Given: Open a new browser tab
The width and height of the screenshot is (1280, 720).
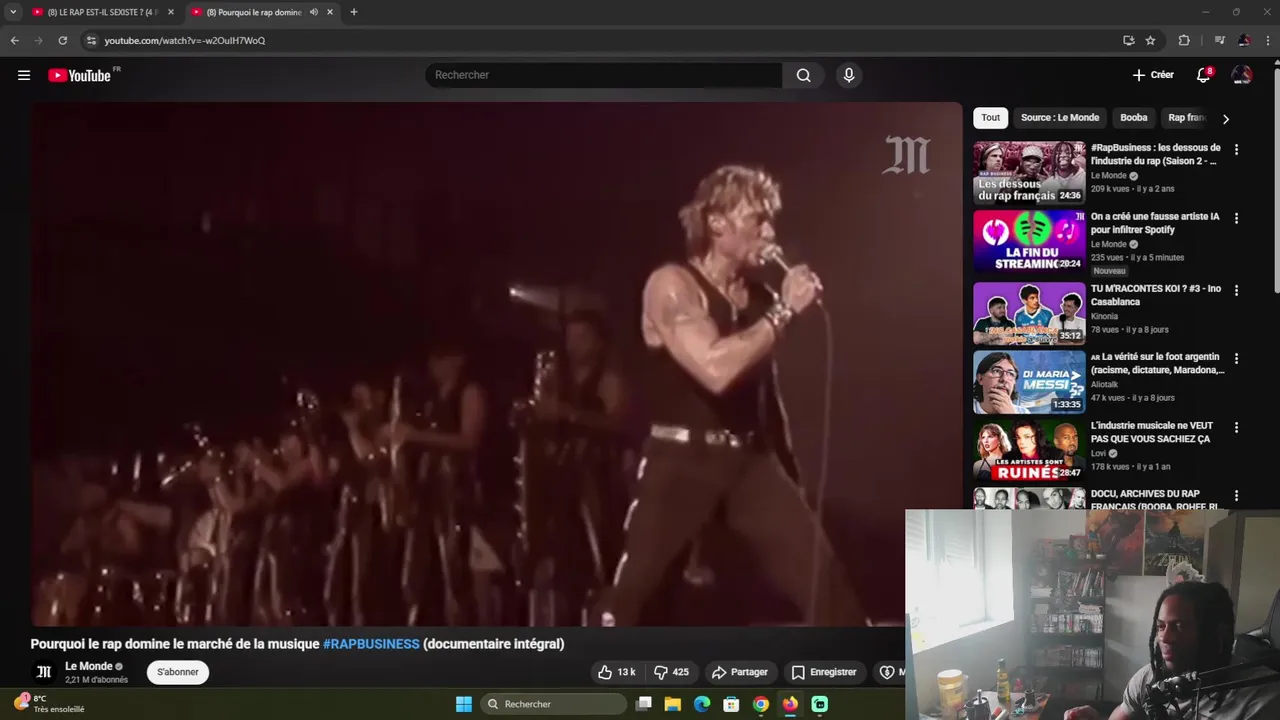Looking at the screenshot, I should [353, 12].
